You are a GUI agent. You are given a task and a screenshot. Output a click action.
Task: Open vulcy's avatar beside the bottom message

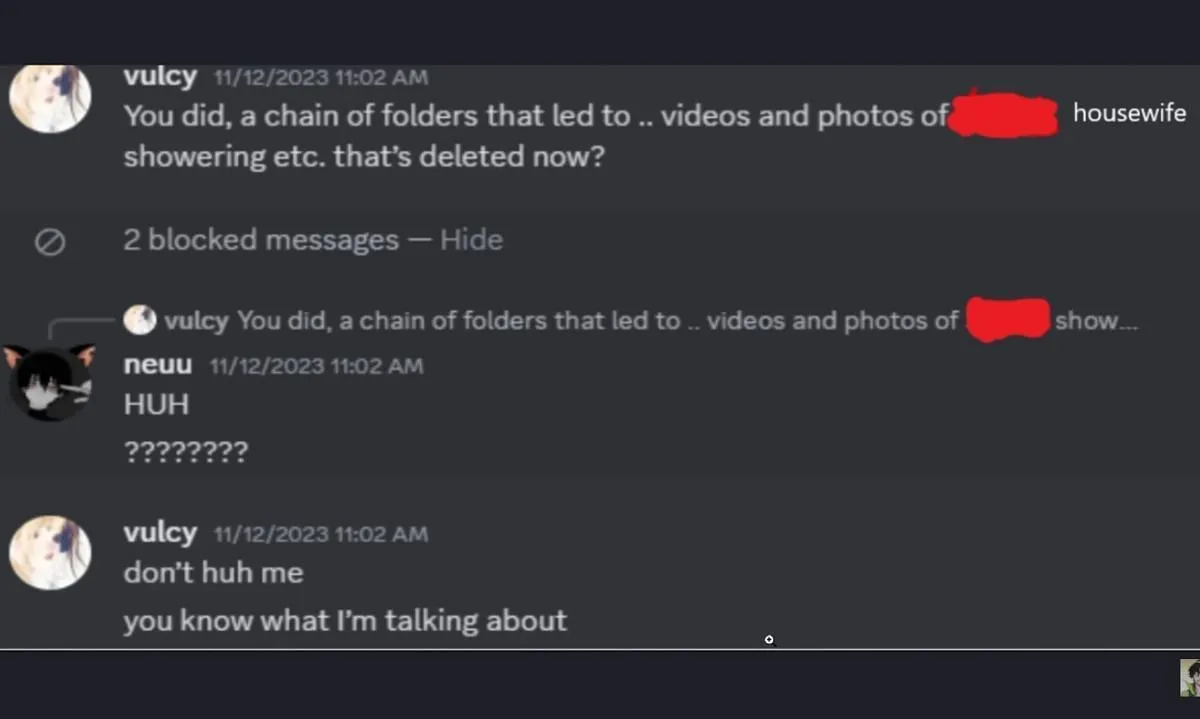(x=50, y=551)
